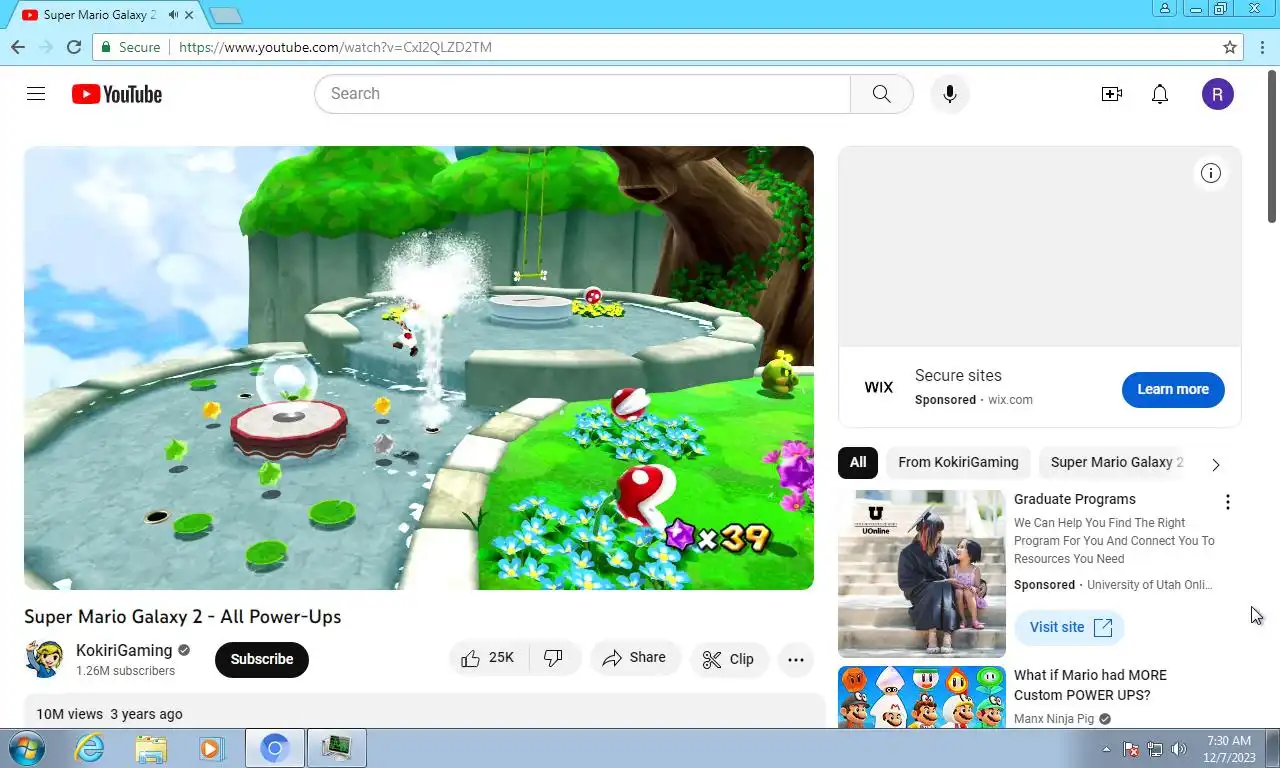Share the video
The height and width of the screenshot is (768, 1280).
[635, 658]
